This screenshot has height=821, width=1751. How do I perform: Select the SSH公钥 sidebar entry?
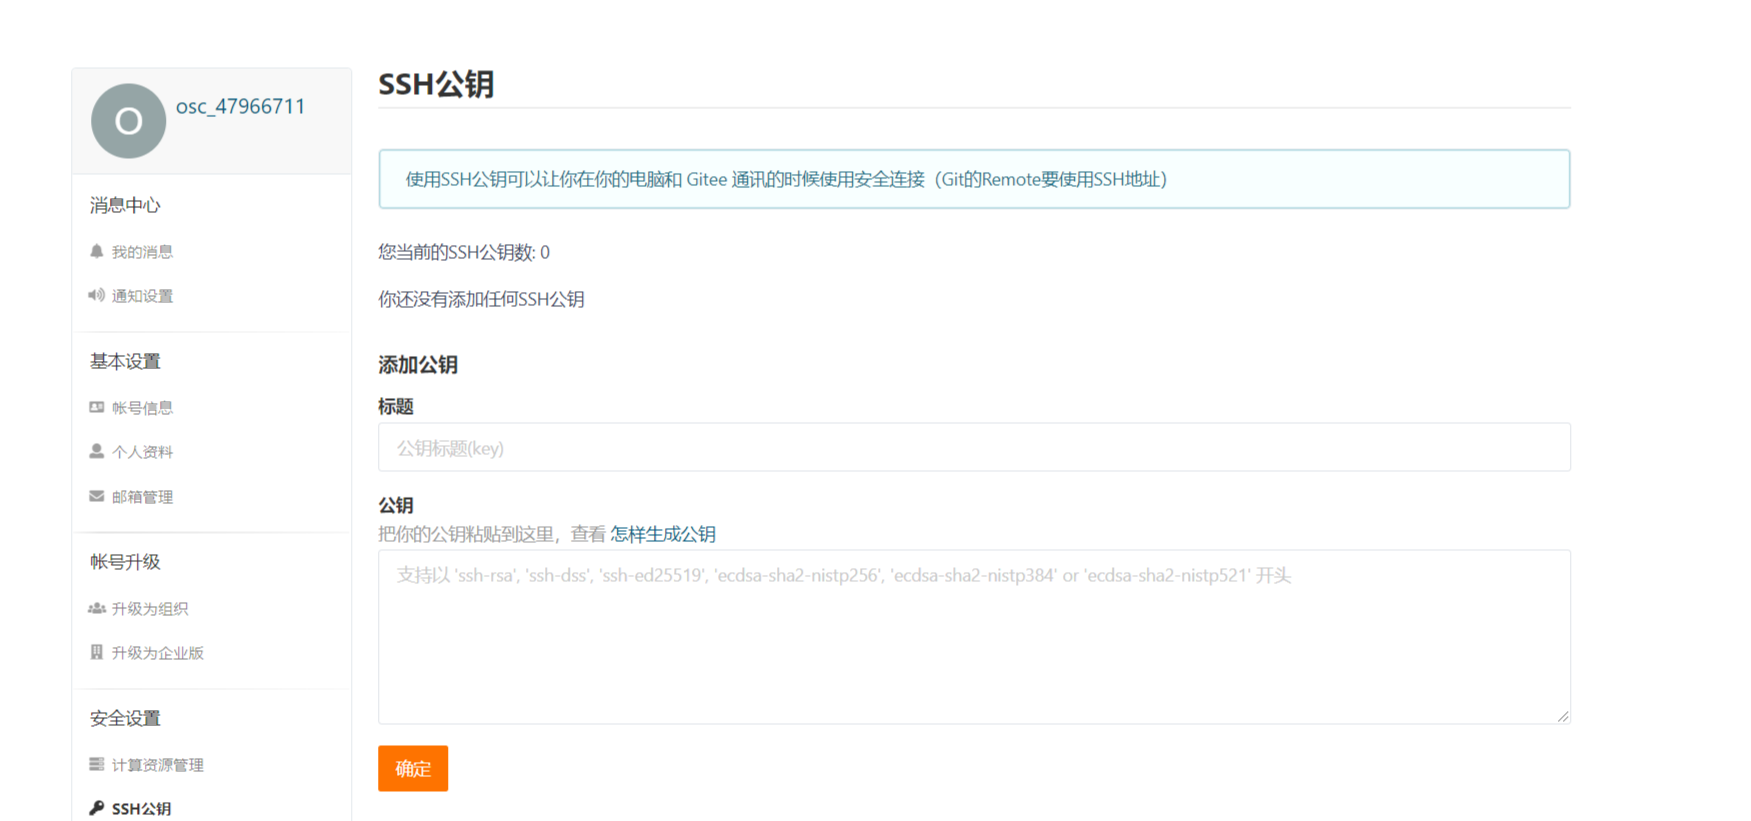click(x=141, y=809)
